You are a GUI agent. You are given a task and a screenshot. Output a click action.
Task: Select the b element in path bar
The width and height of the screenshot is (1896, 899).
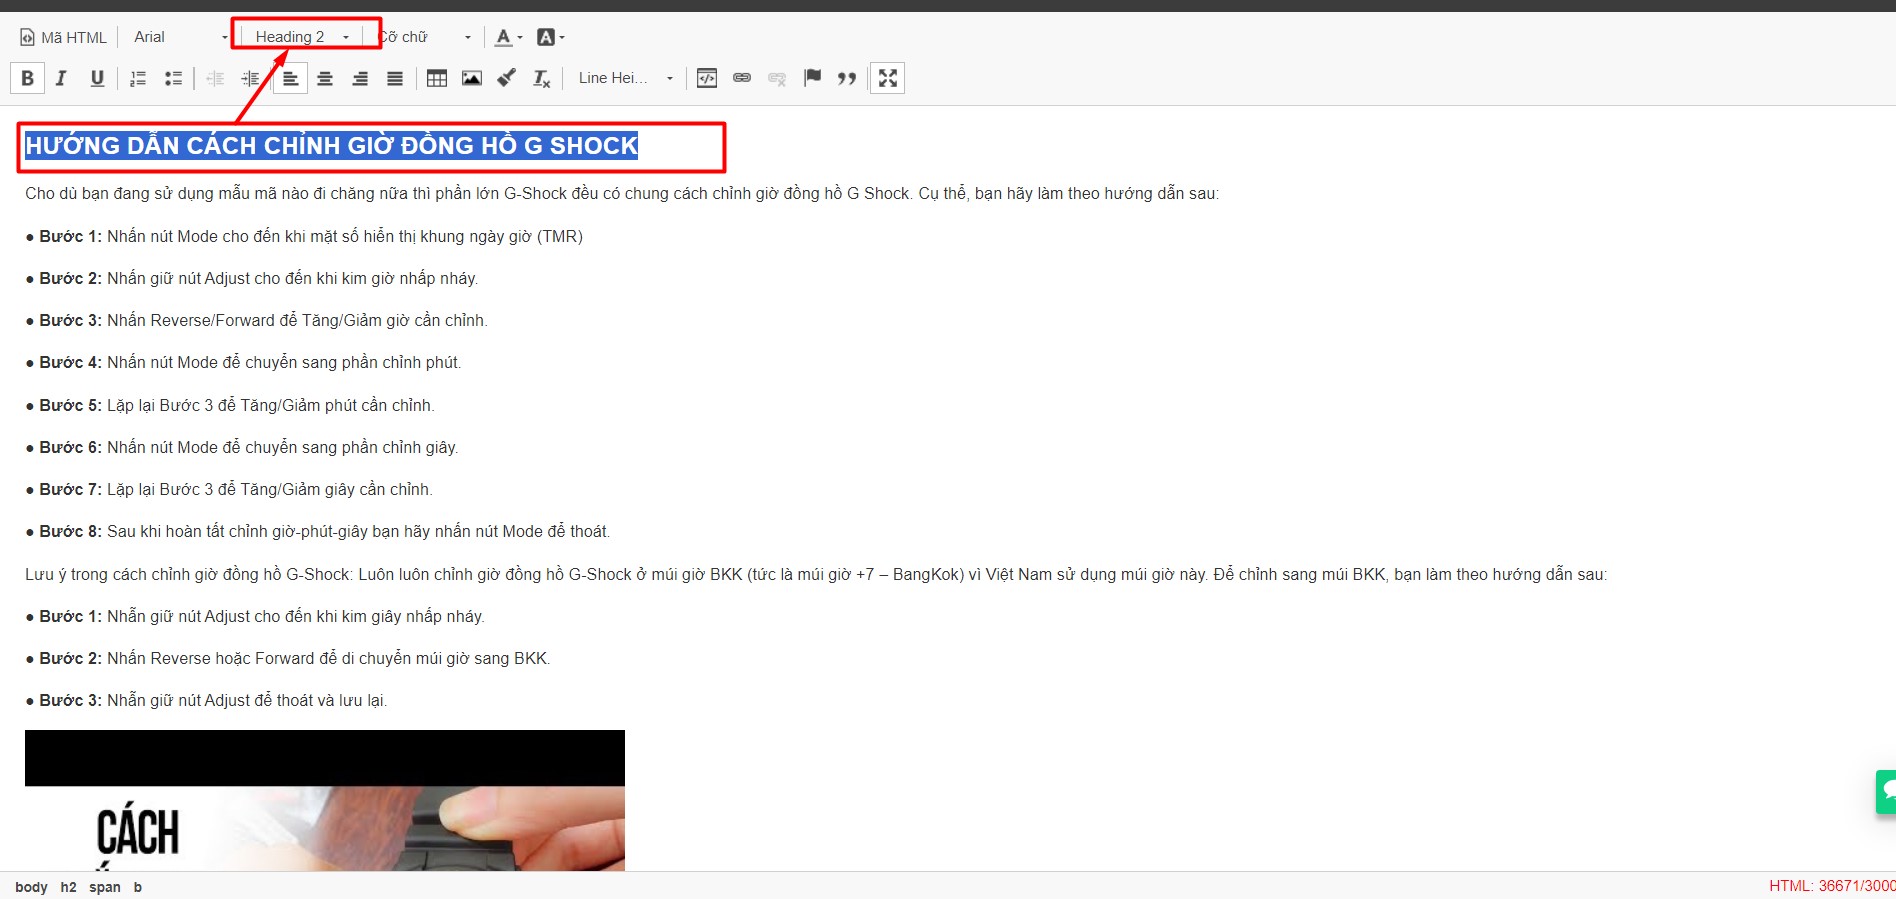click(x=138, y=887)
